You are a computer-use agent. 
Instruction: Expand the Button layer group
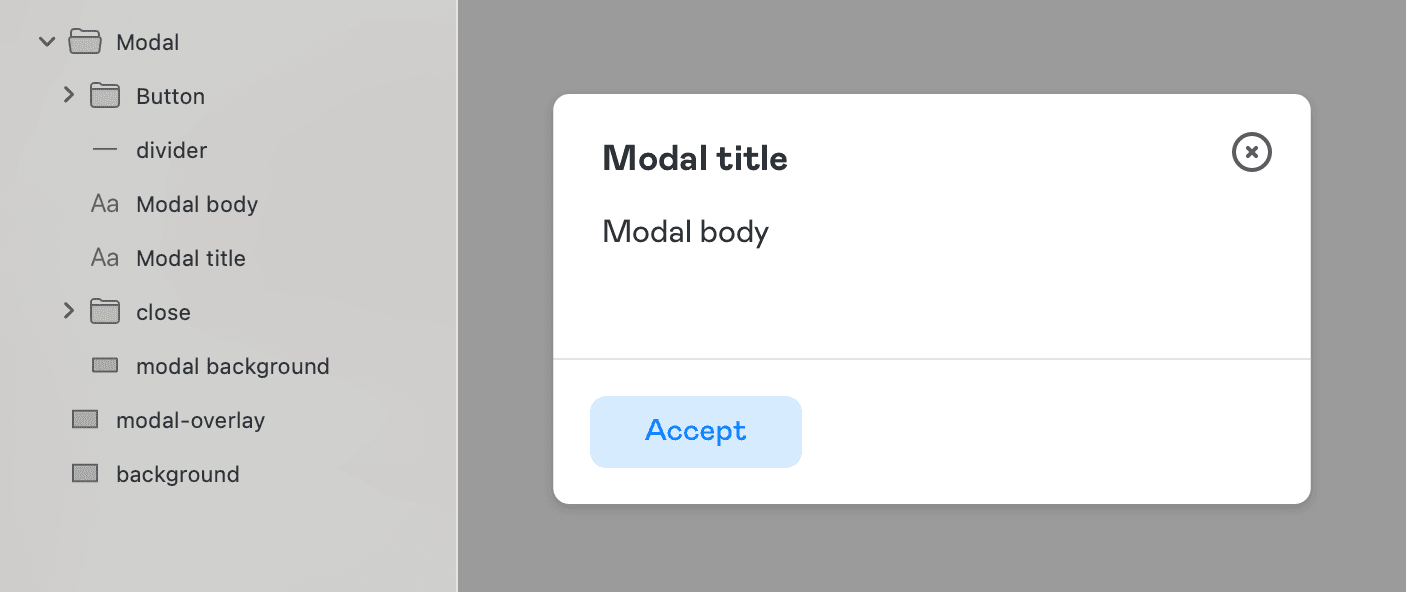click(68, 95)
